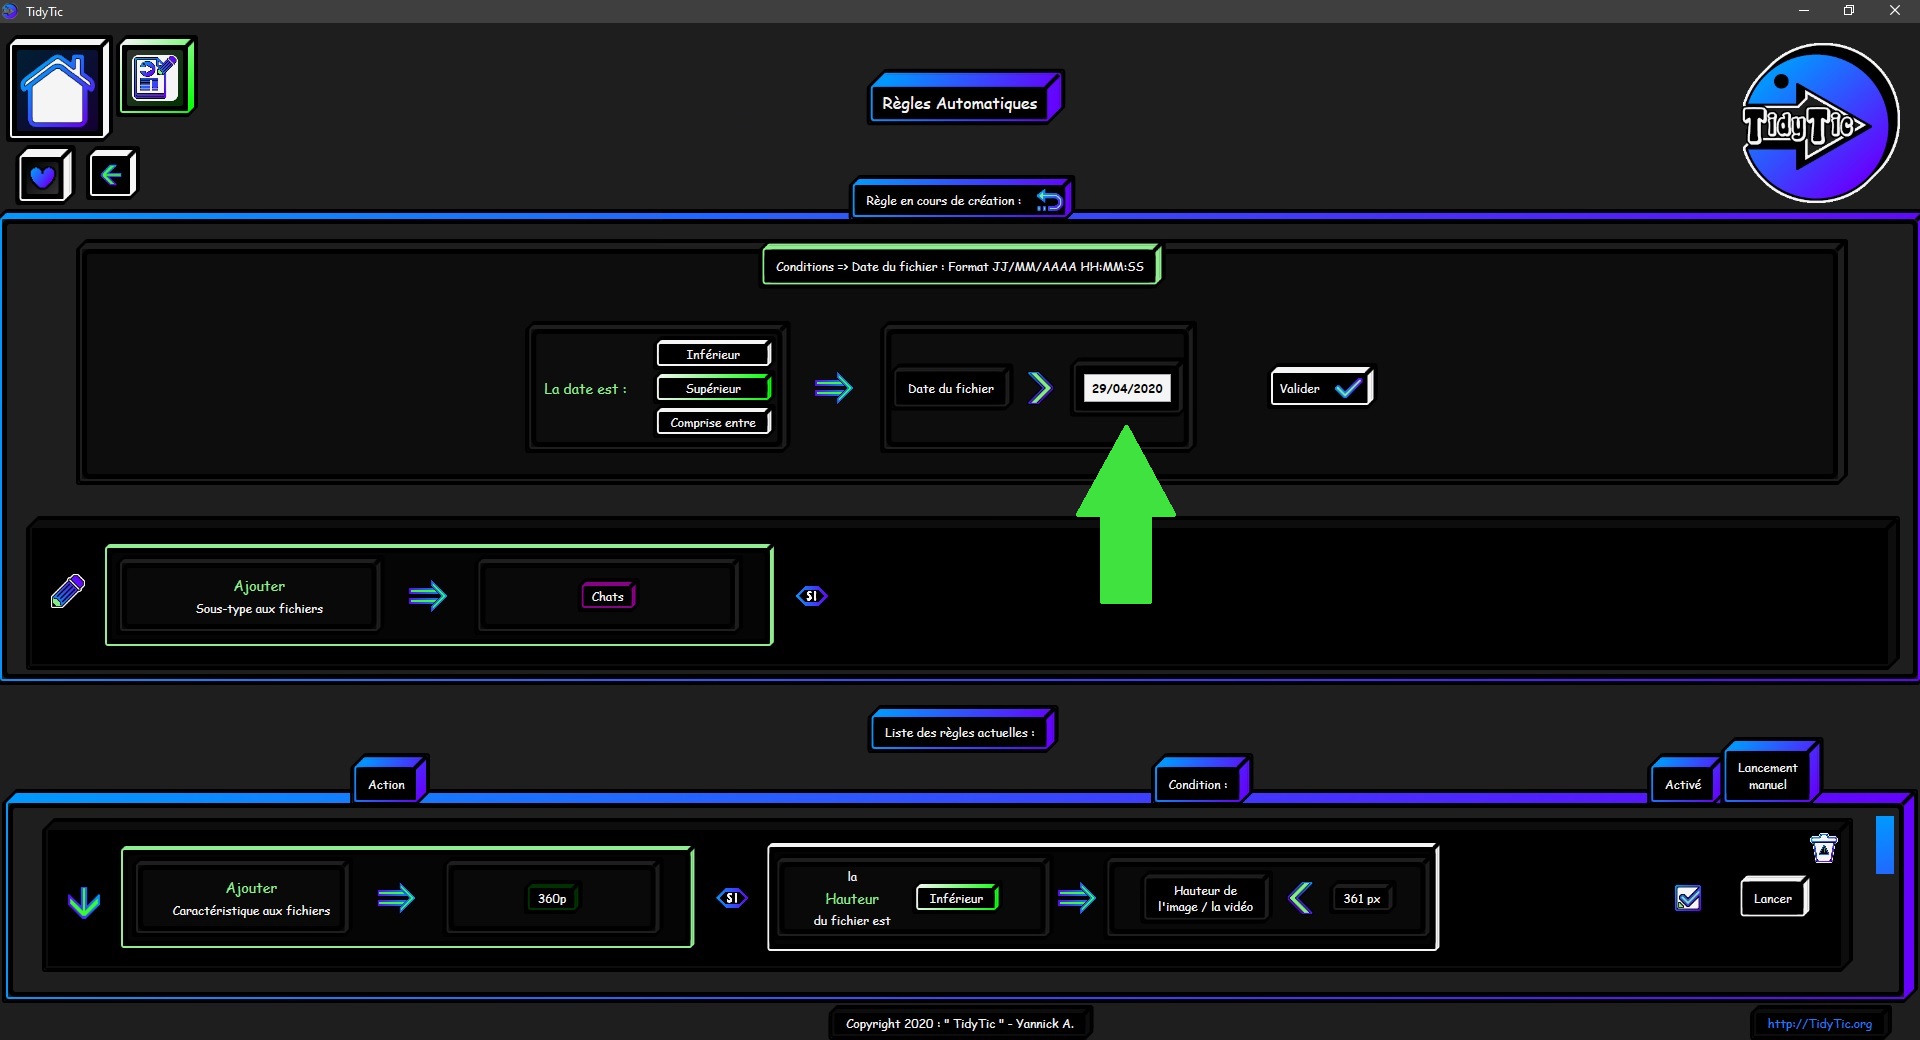Screen dimensions: 1920x1040
Task: Click the SI condition badge beside Chats
Action: point(811,596)
